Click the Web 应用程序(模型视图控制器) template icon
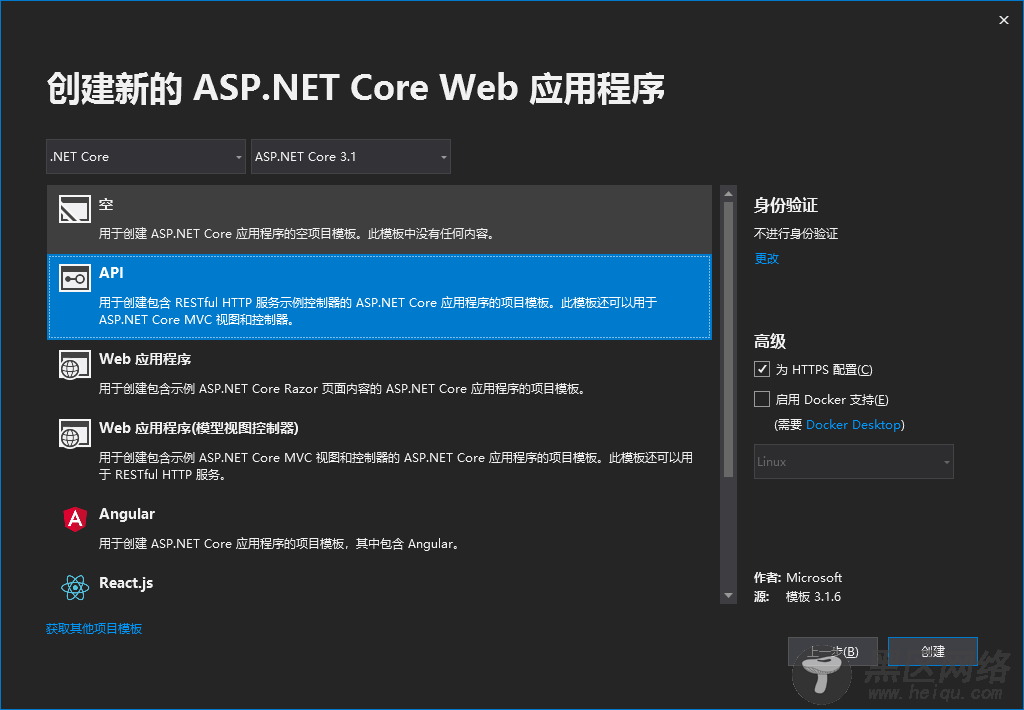 pyautogui.click(x=74, y=434)
